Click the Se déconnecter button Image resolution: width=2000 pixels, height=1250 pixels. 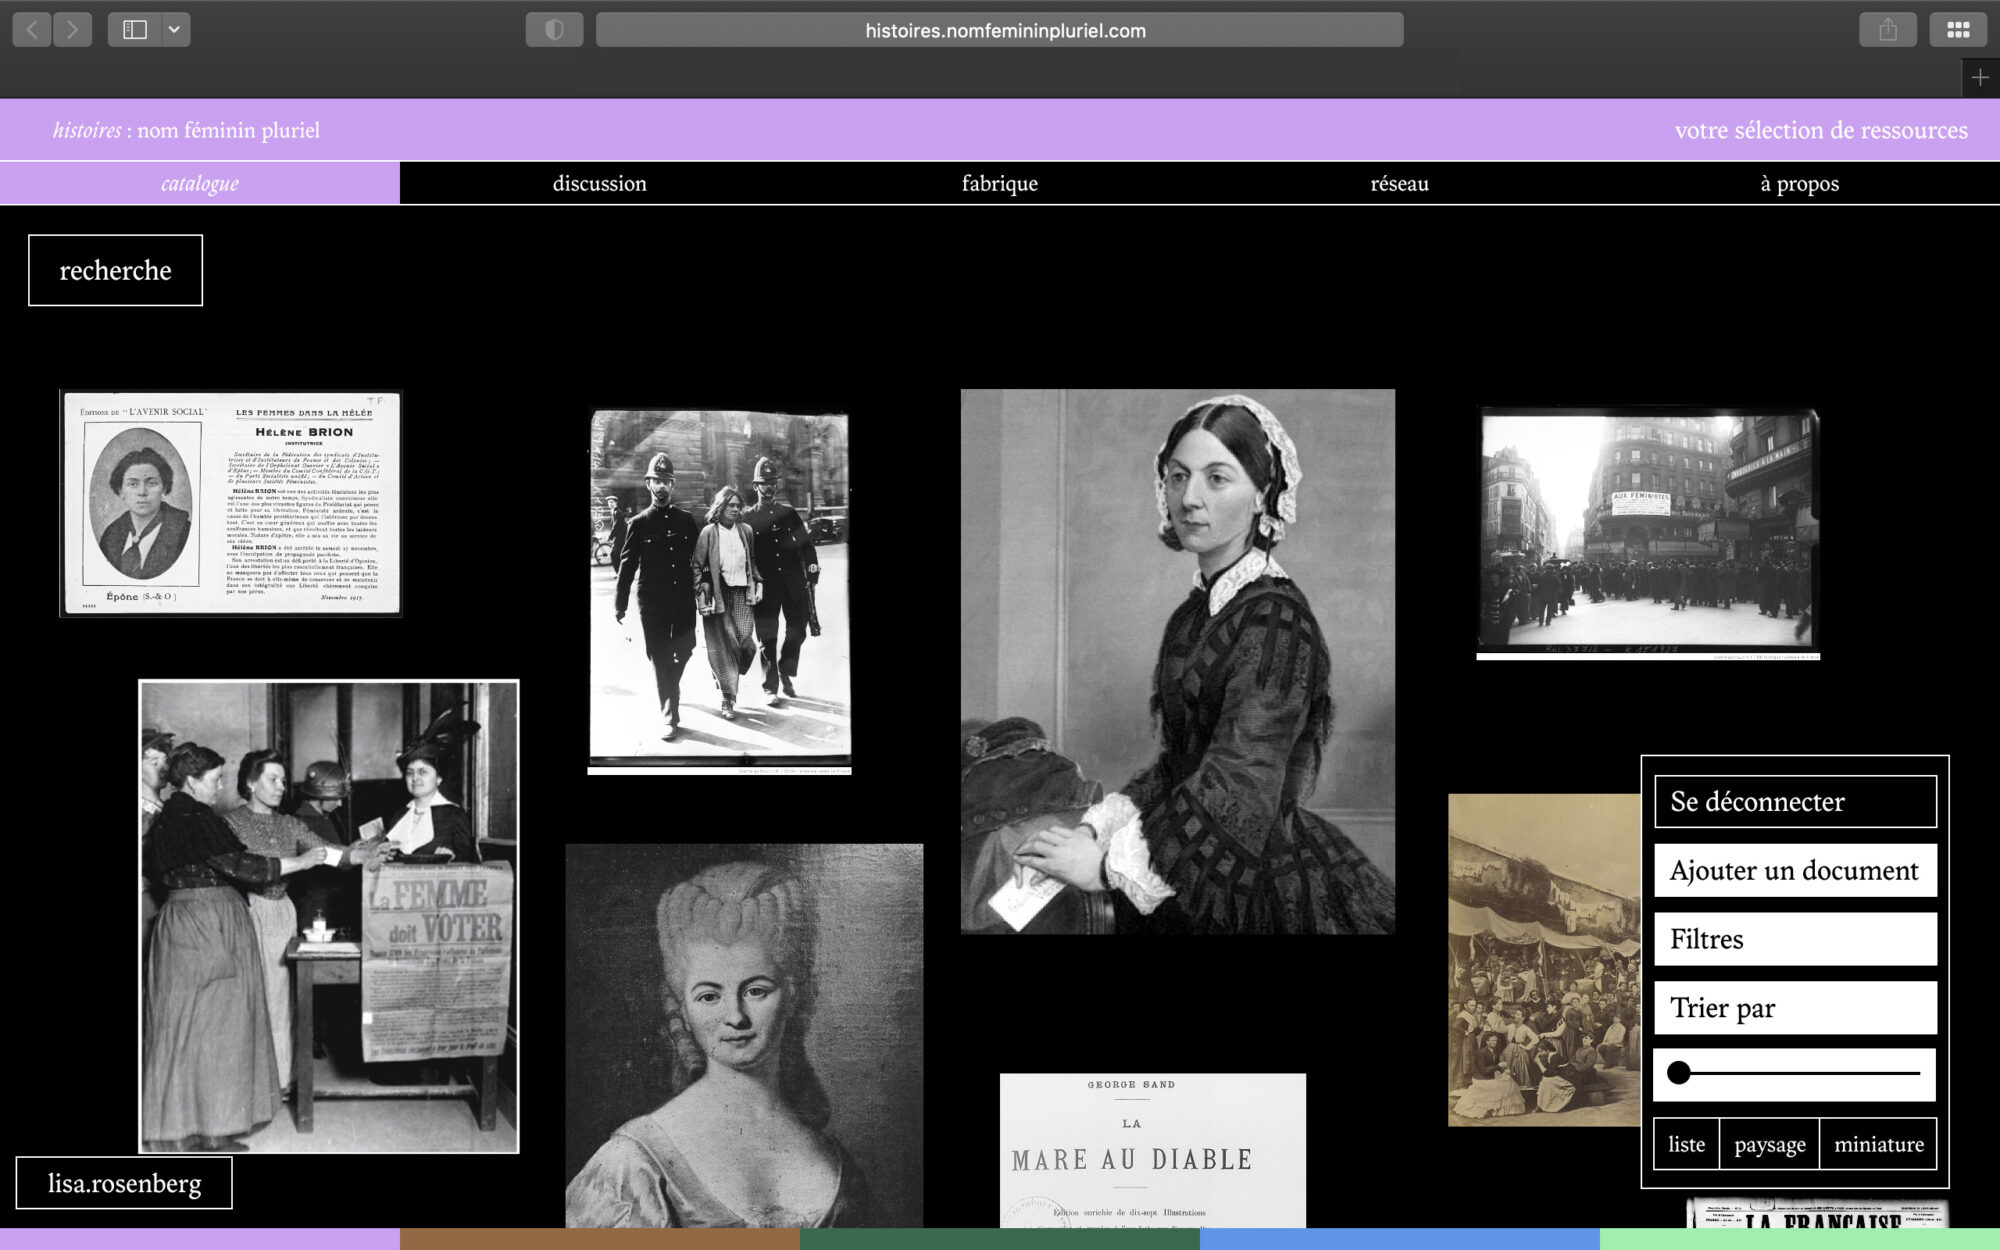[x=1795, y=801]
